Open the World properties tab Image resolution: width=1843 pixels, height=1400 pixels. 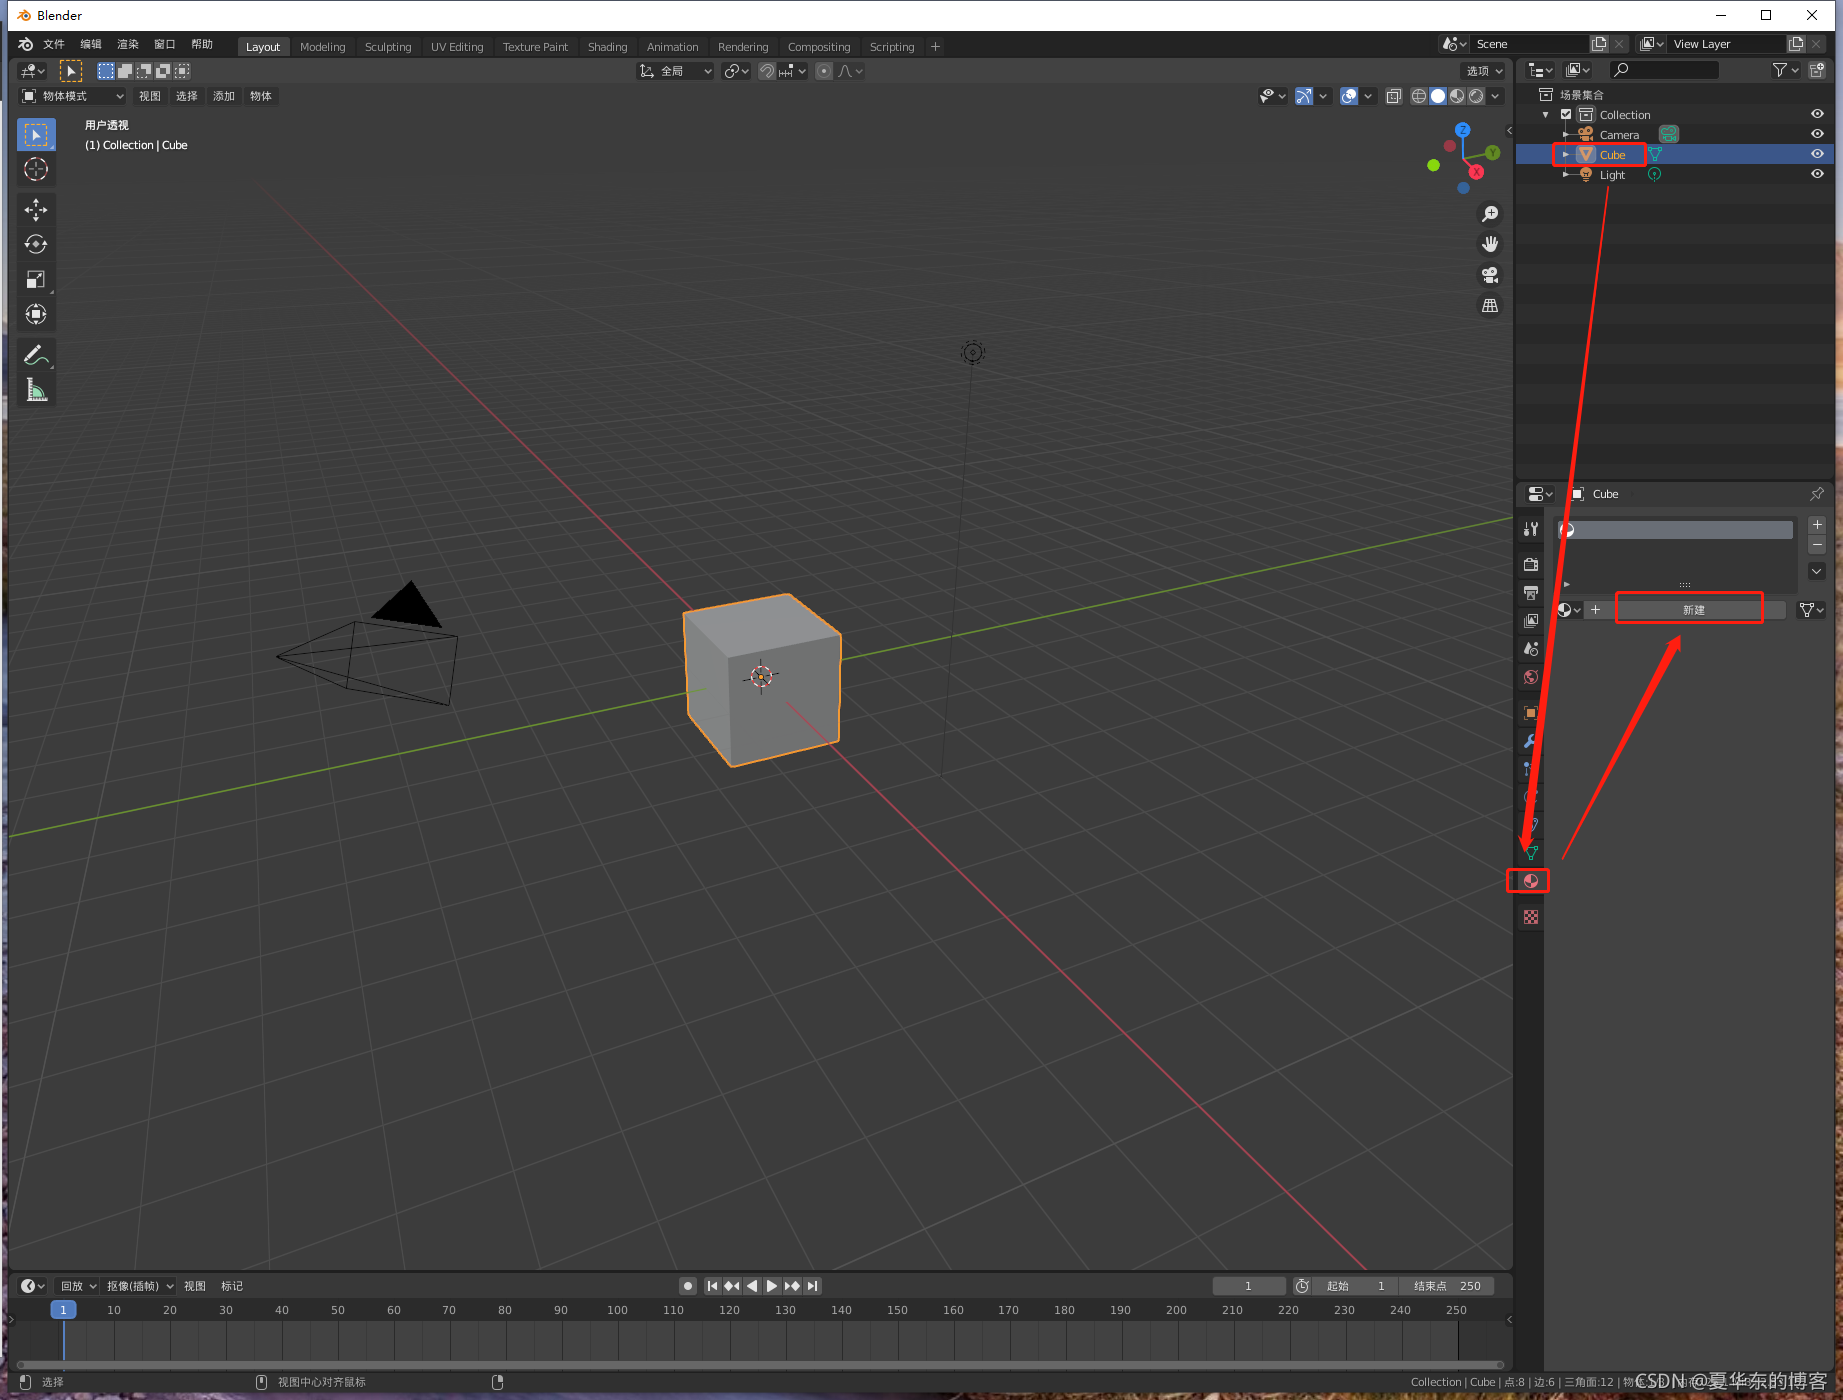[1530, 677]
